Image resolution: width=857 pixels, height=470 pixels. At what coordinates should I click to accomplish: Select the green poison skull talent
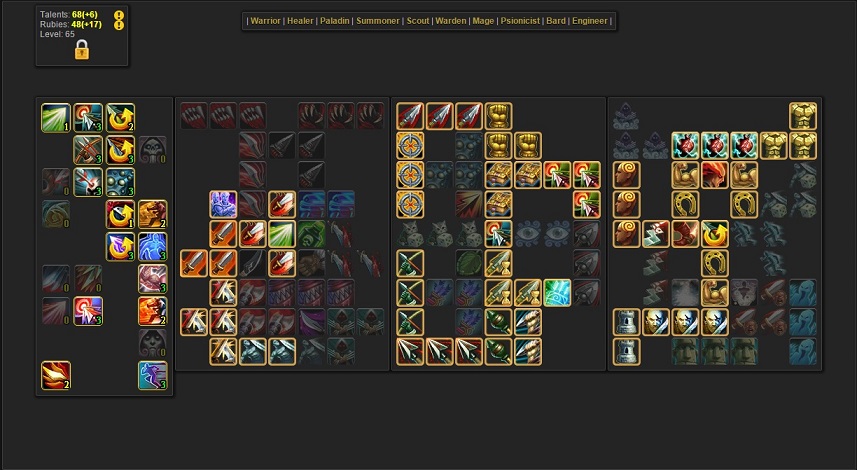pos(312,233)
